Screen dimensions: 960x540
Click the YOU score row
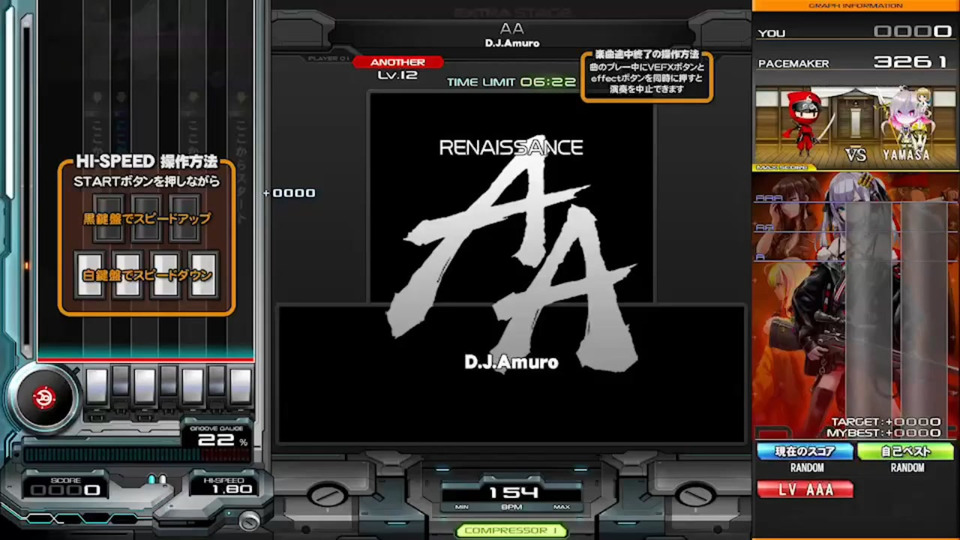(x=855, y=32)
